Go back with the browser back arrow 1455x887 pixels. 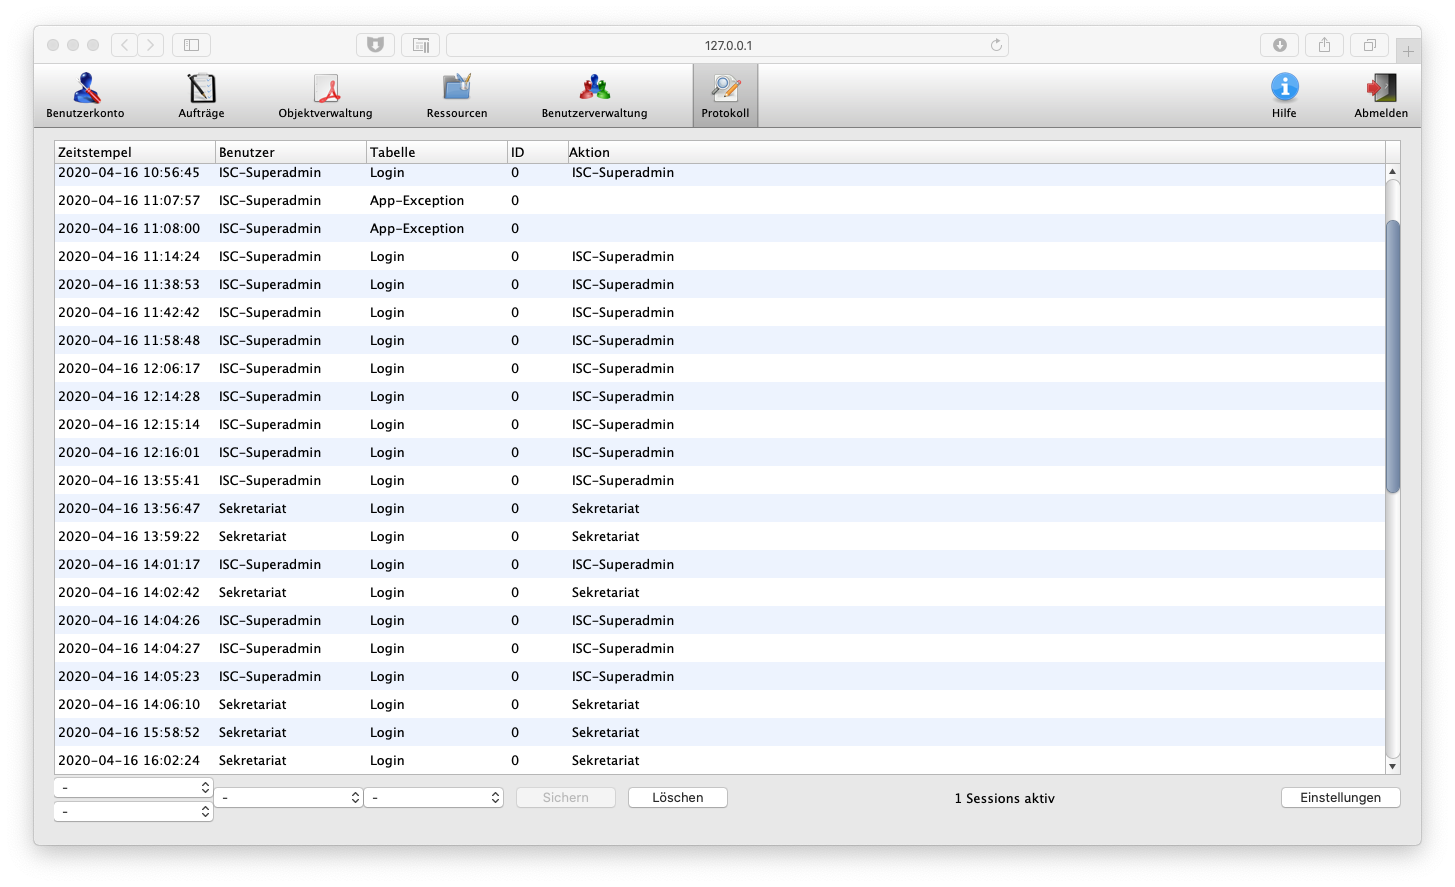125,45
